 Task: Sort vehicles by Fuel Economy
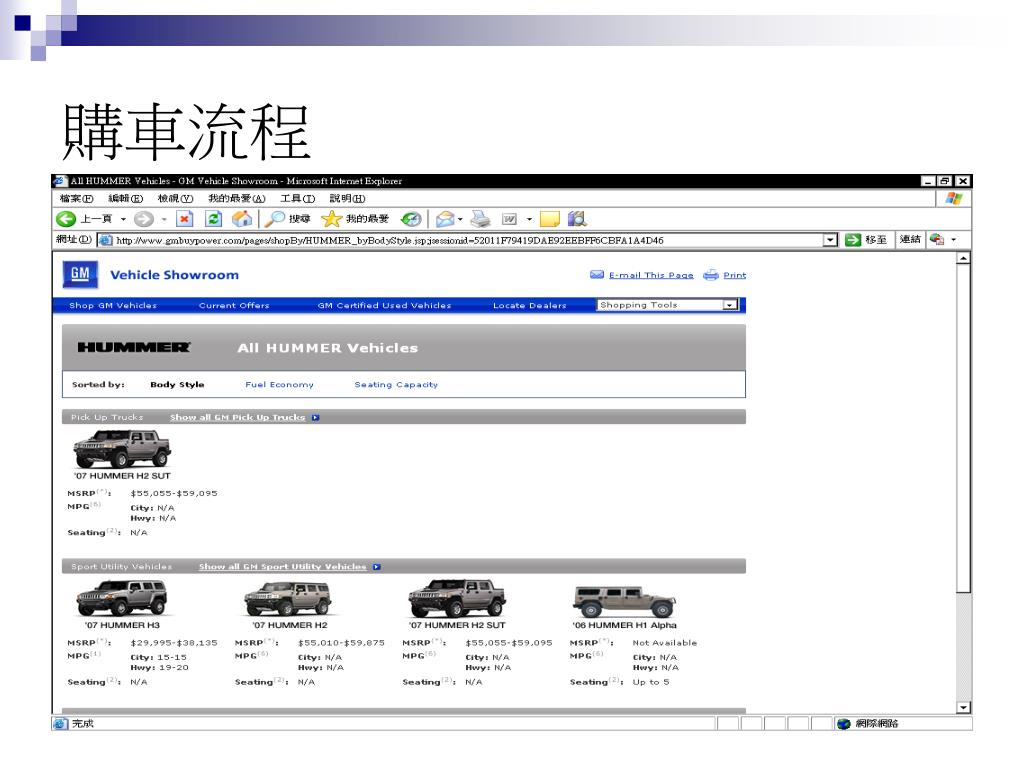[280, 385]
